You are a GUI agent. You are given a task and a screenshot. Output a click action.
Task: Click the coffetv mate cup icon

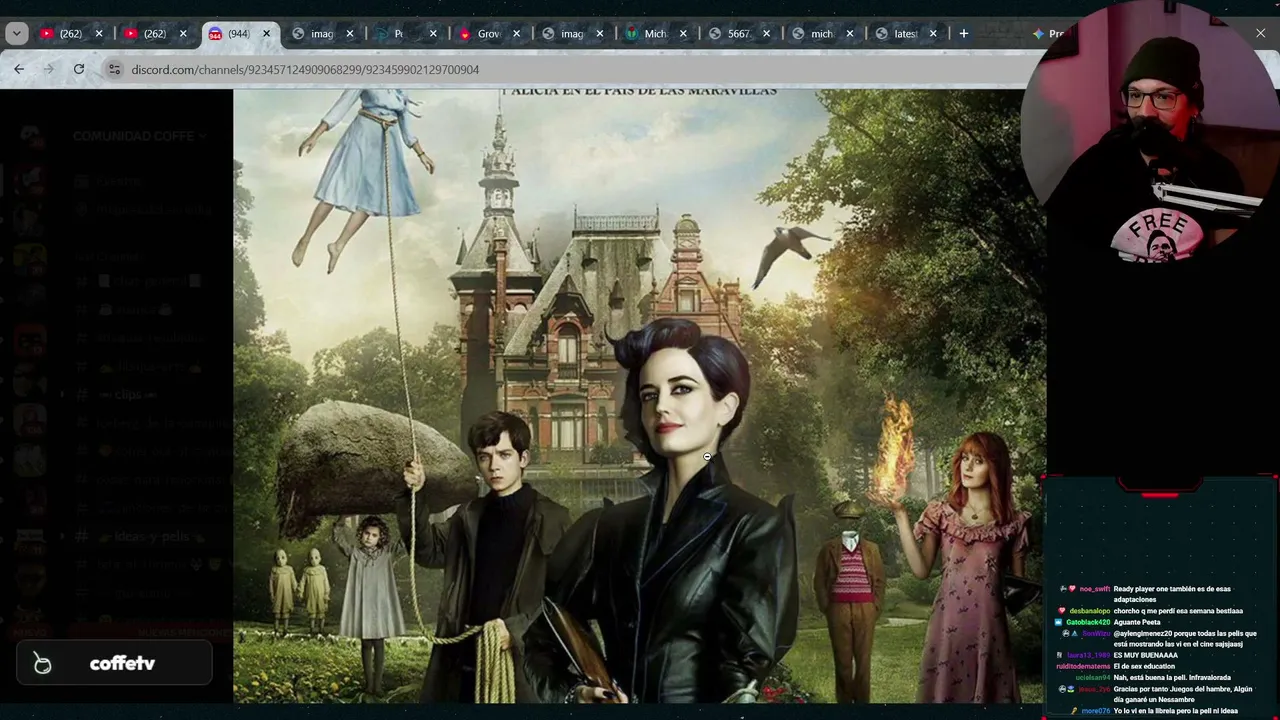42,663
